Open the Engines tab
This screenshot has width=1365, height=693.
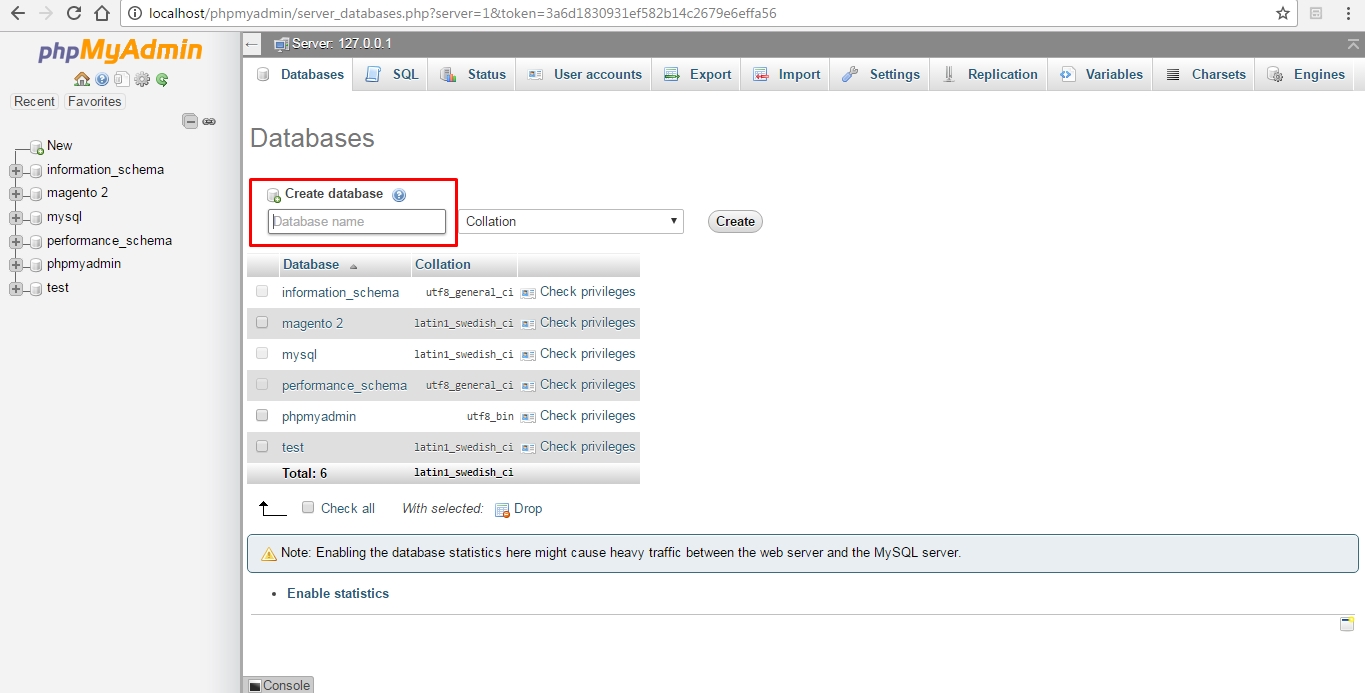[x=1305, y=74]
